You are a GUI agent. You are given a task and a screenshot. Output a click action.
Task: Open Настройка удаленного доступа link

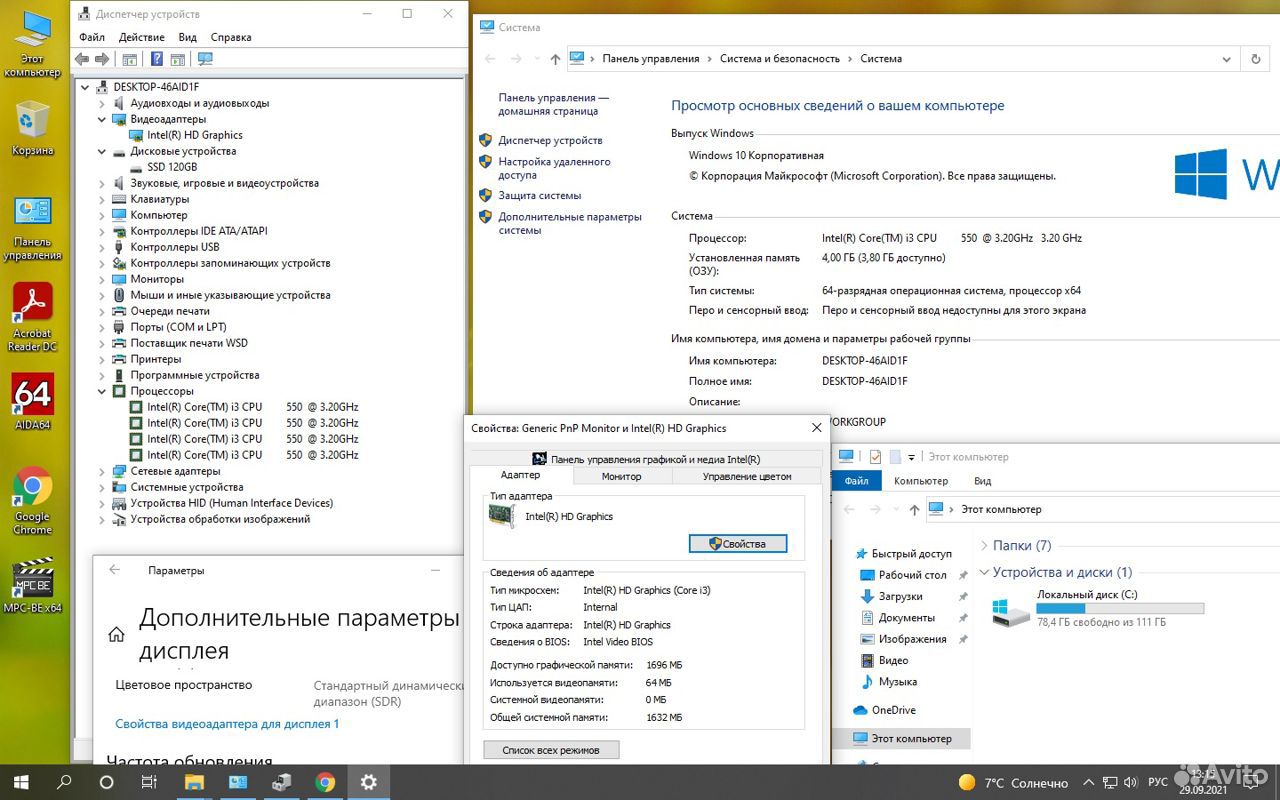(555, 168)
